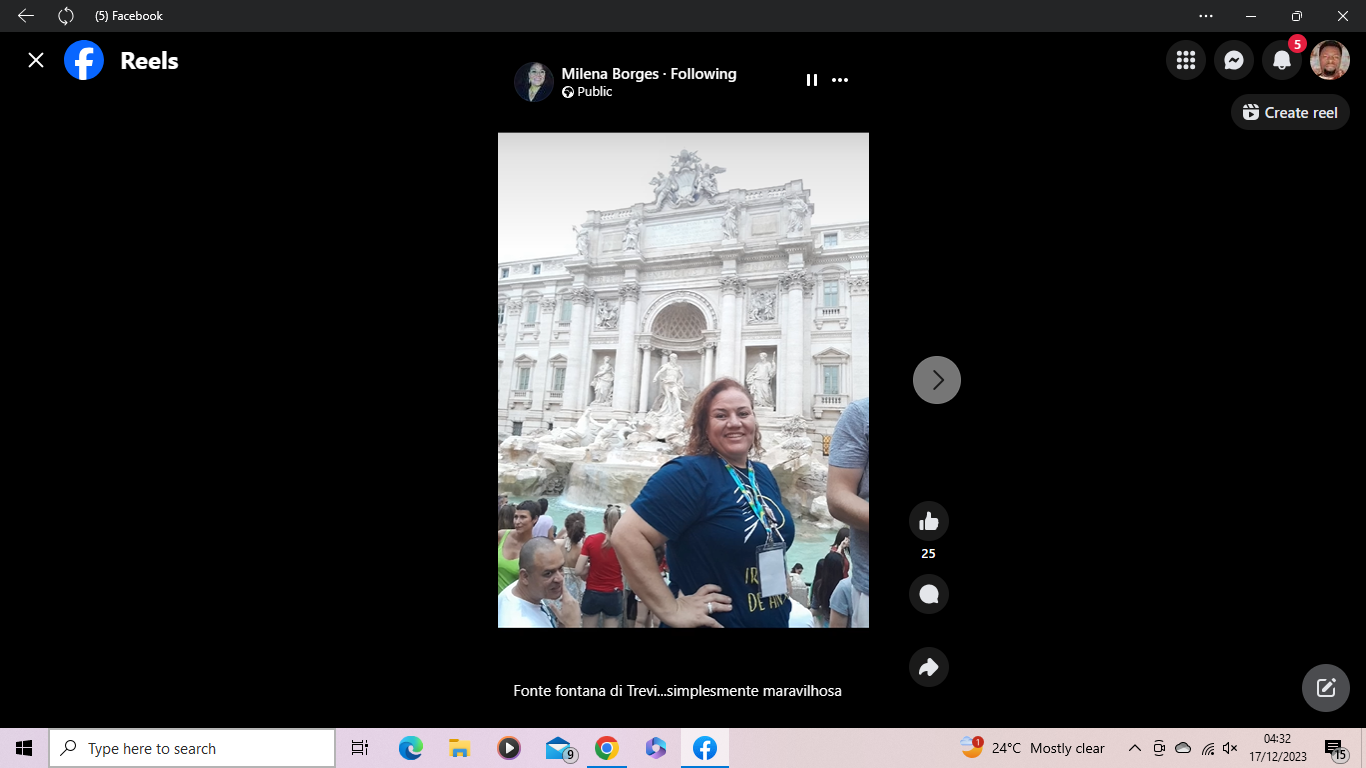Open Milena Borges' profile picture

[534, 82]
